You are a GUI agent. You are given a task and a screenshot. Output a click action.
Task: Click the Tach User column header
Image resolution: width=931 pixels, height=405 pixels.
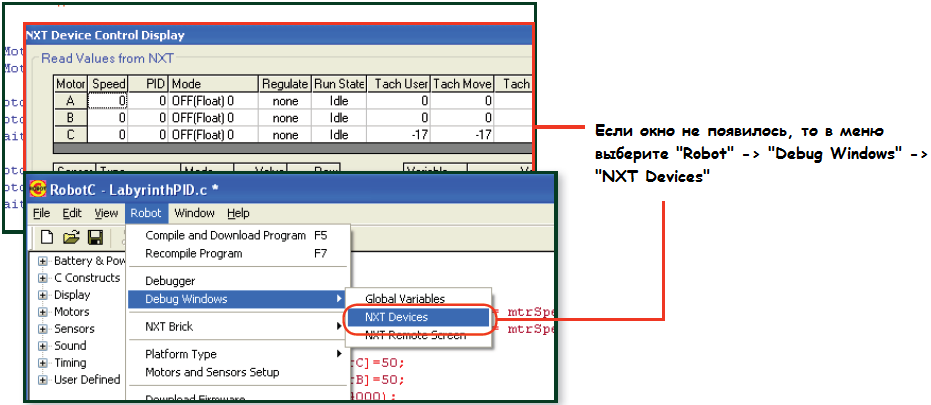tap(398, 84)
